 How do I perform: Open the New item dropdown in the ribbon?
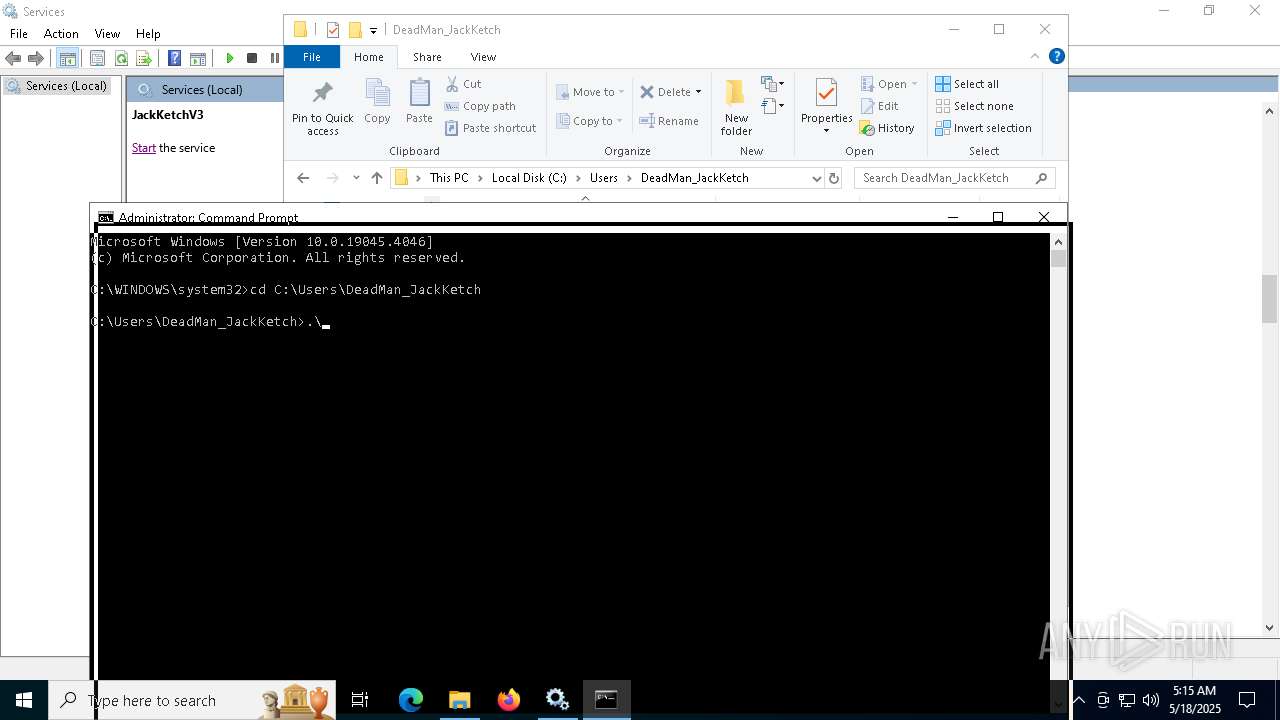pos(772,84)
